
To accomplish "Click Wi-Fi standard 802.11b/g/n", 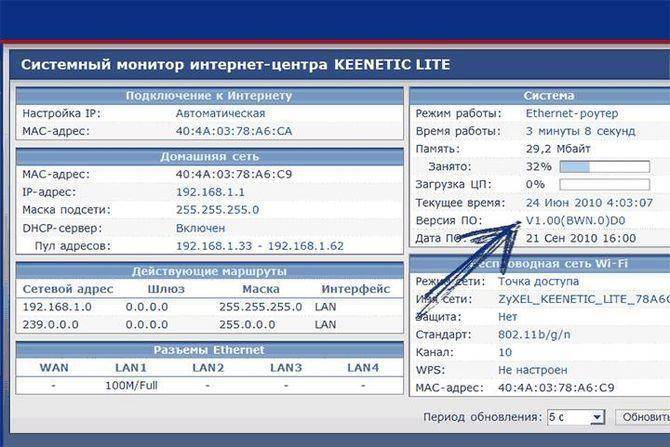I will 534,335.
